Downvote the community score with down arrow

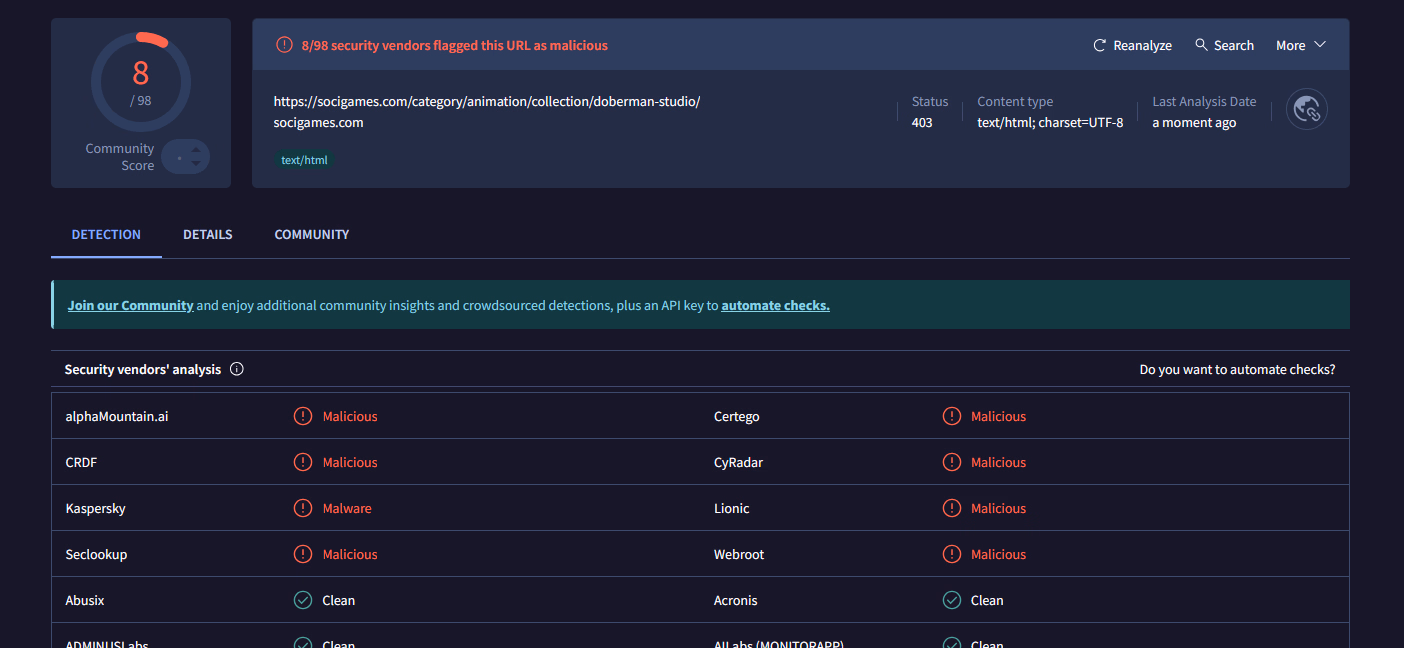196,163
